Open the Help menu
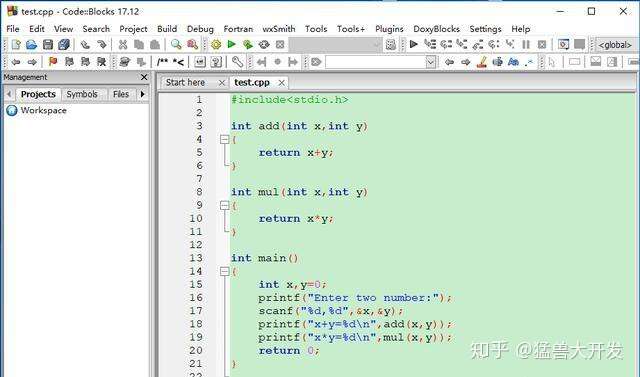Screen dimensions: 640x377 coord(521,29)
